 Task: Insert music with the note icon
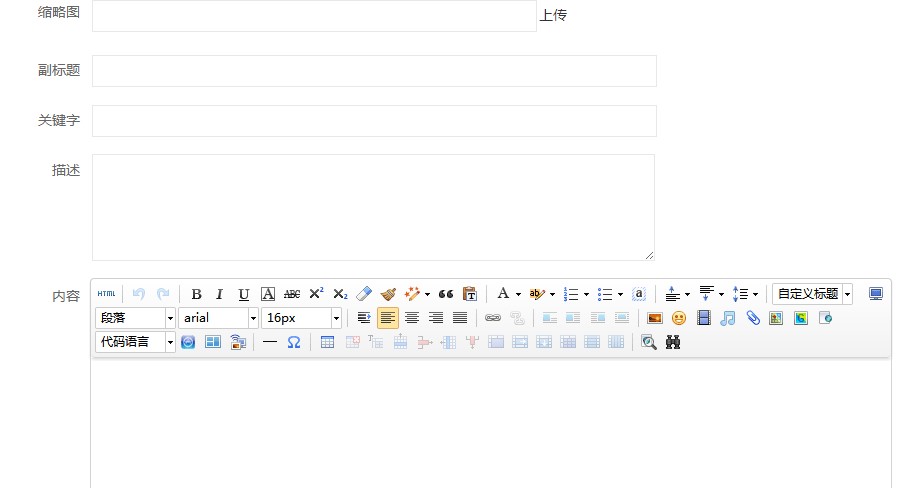(728, 318)
